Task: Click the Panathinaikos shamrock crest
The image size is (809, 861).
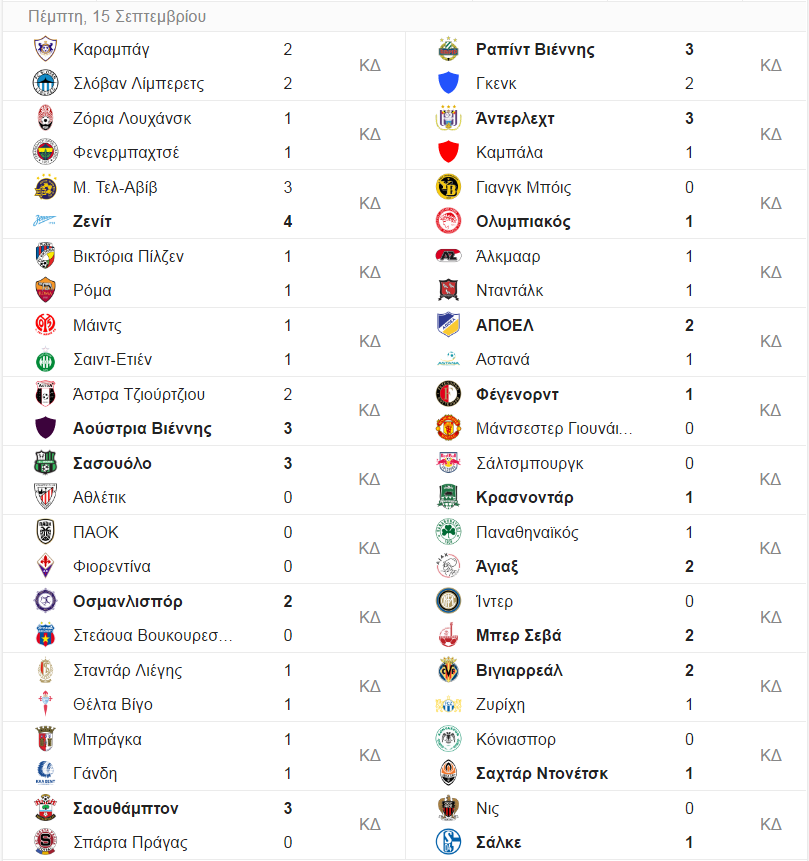Action: pyautogui.click(x=448, y=532)
